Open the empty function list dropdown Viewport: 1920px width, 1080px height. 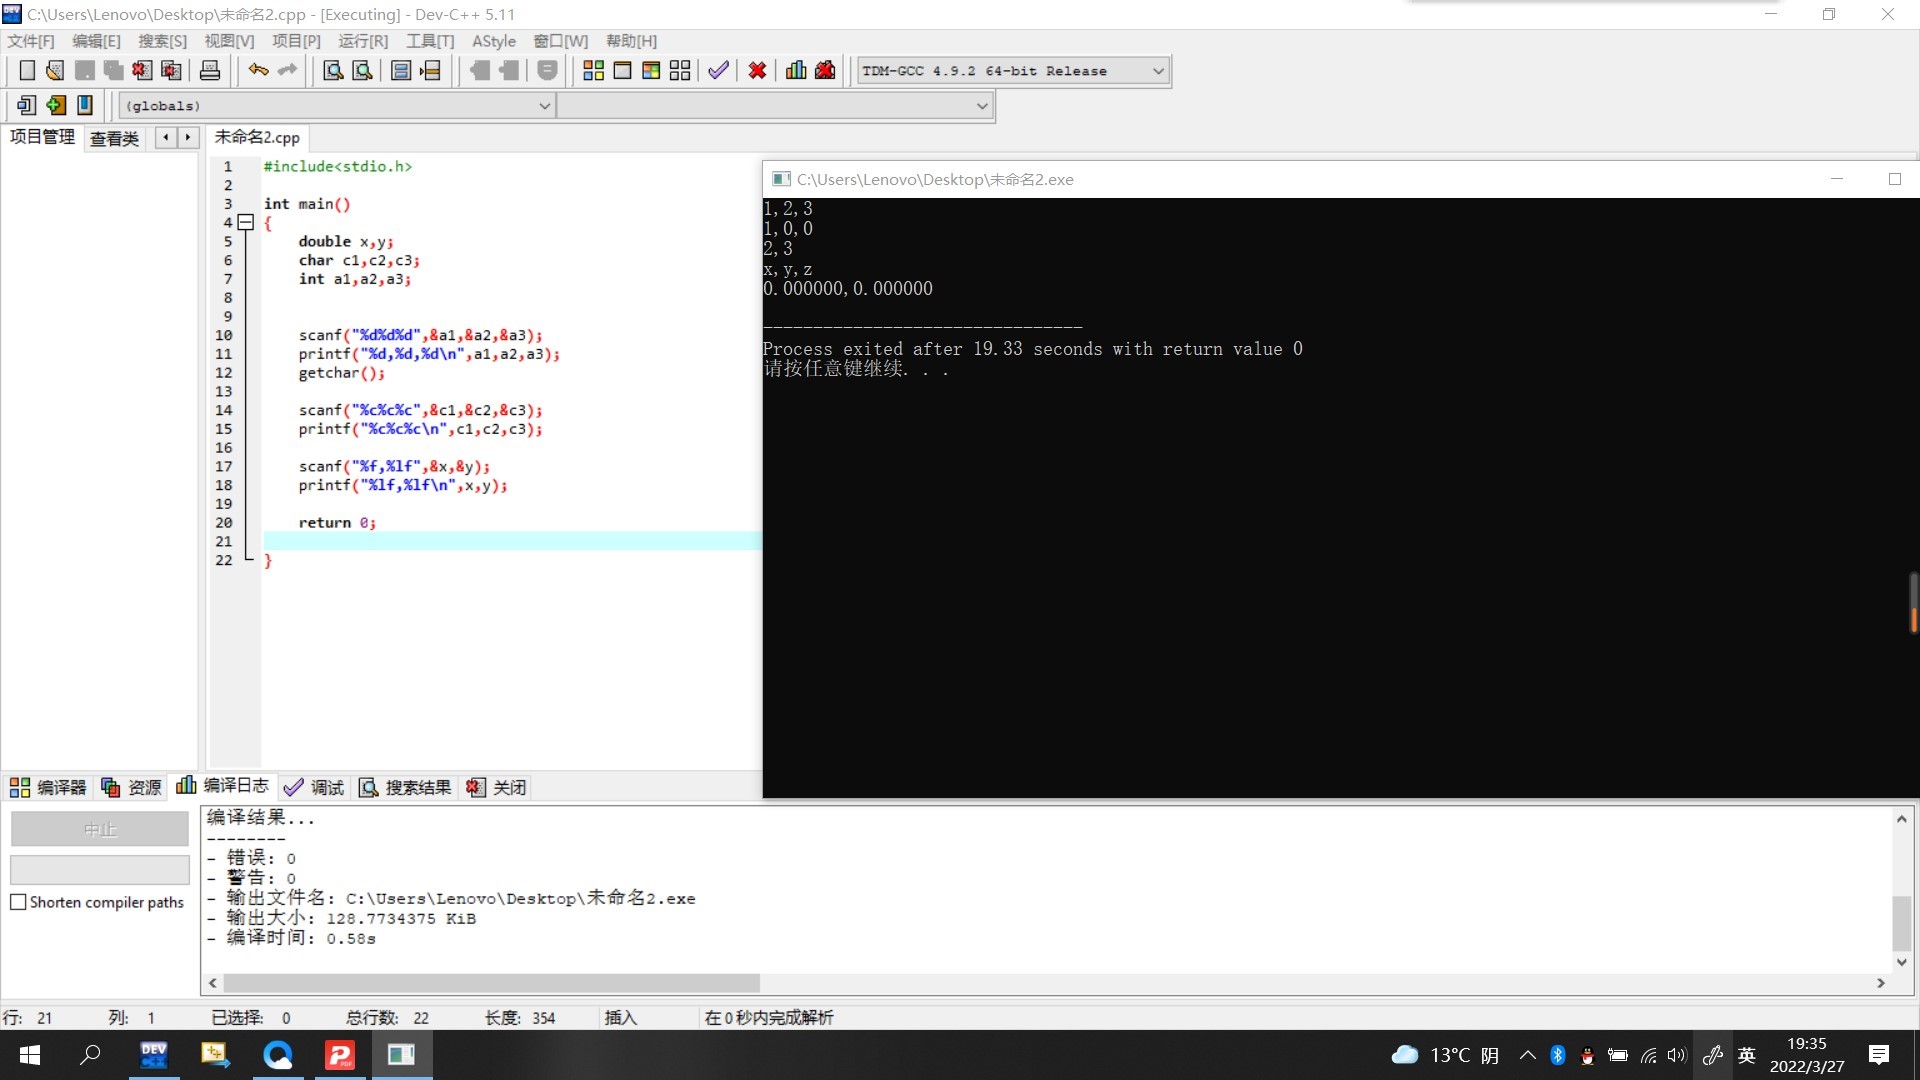(982, 105)
